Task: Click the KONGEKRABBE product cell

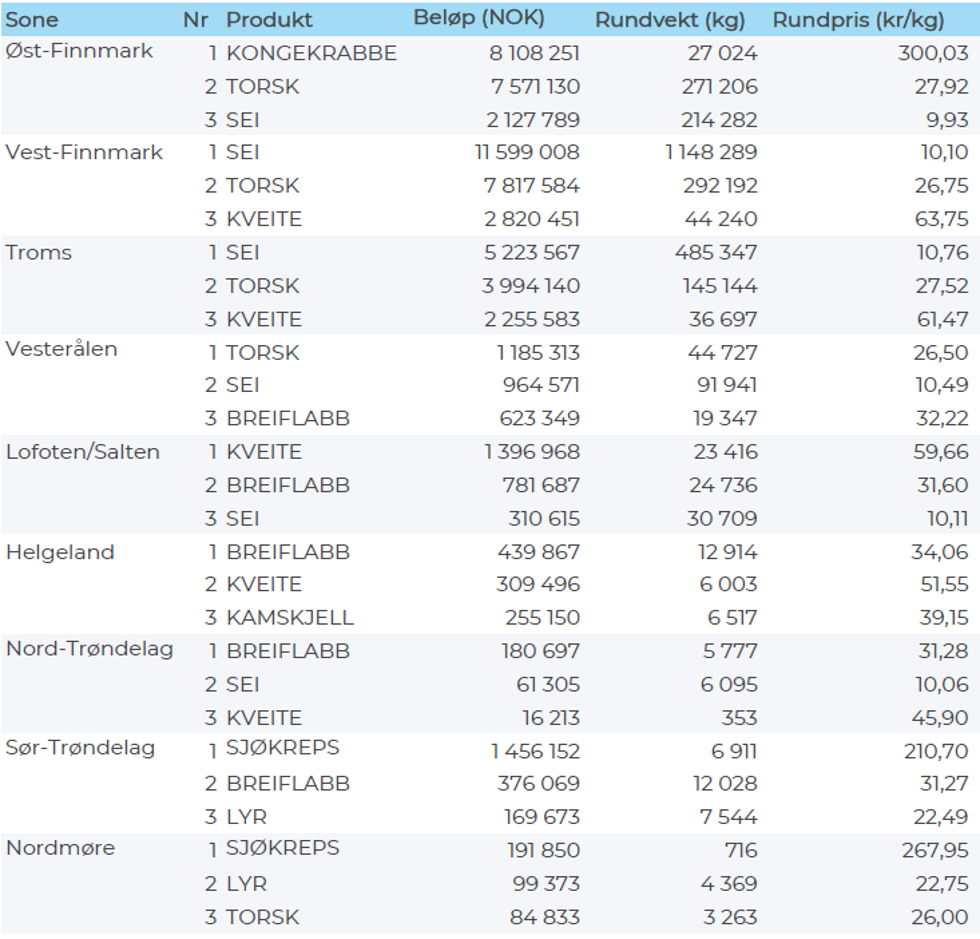Action: tap(311, 53)
